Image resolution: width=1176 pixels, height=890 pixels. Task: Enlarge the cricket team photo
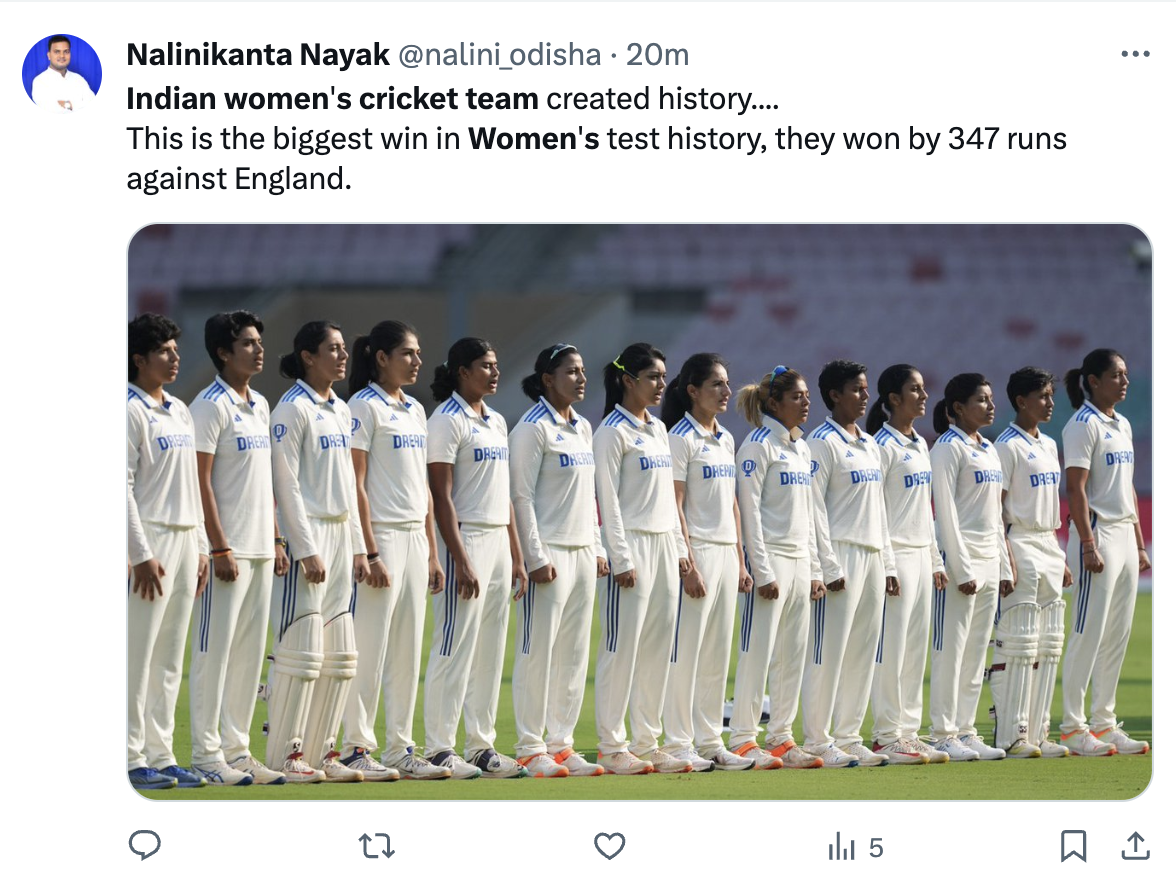(x=640, y=511)
